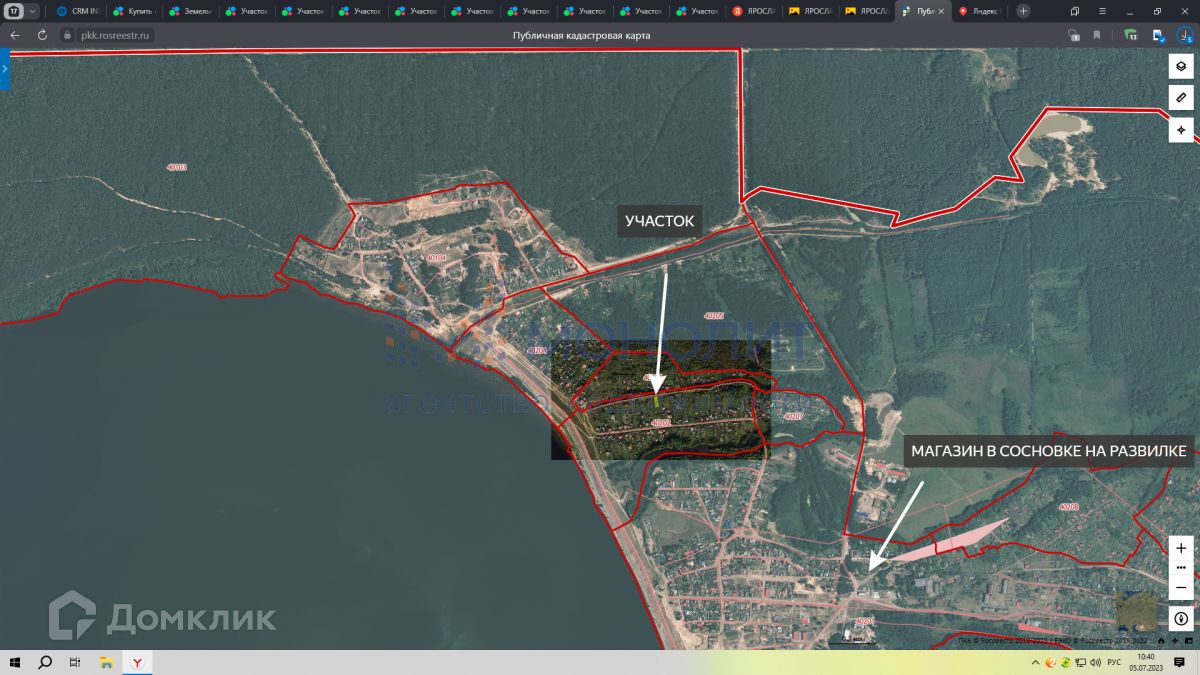Open more zoom options (three dots)

[1181, 567]
